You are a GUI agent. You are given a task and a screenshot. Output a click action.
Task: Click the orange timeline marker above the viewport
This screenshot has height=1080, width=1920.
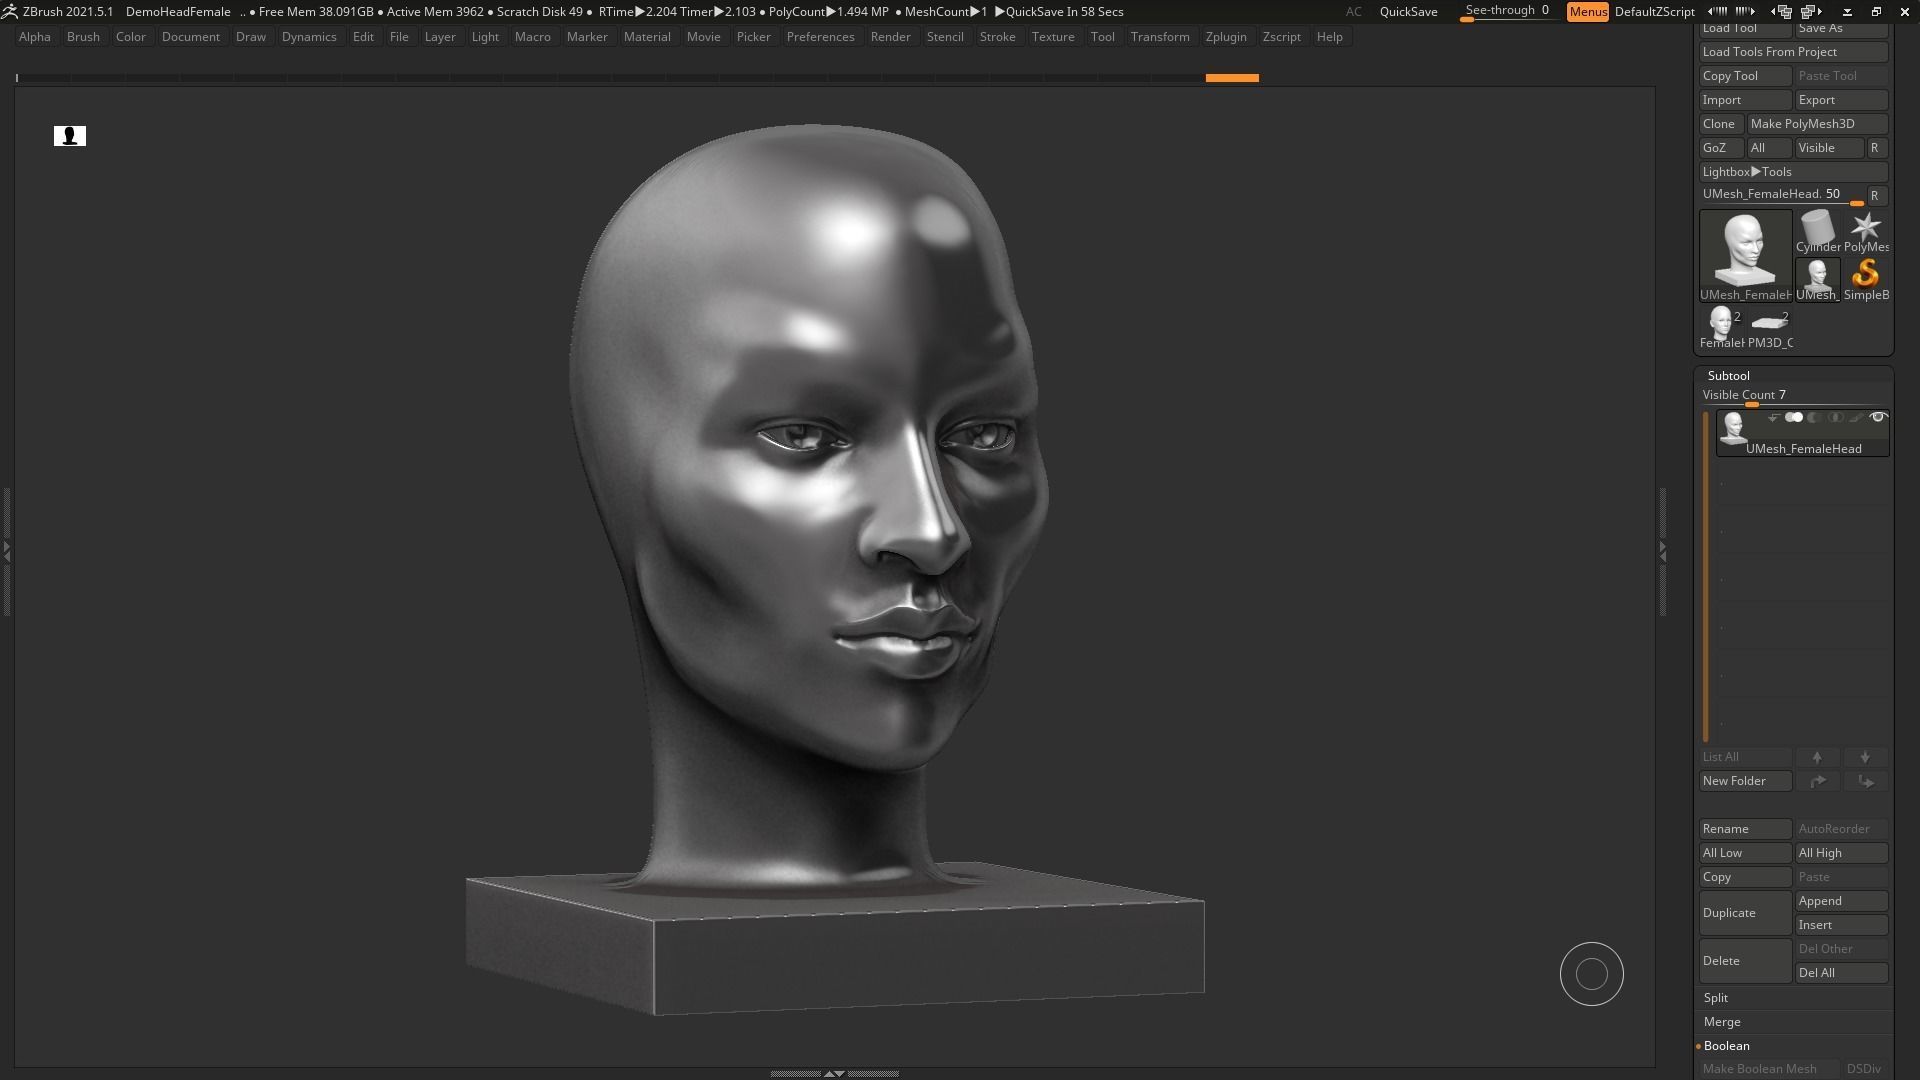(x=1232, y=78)
